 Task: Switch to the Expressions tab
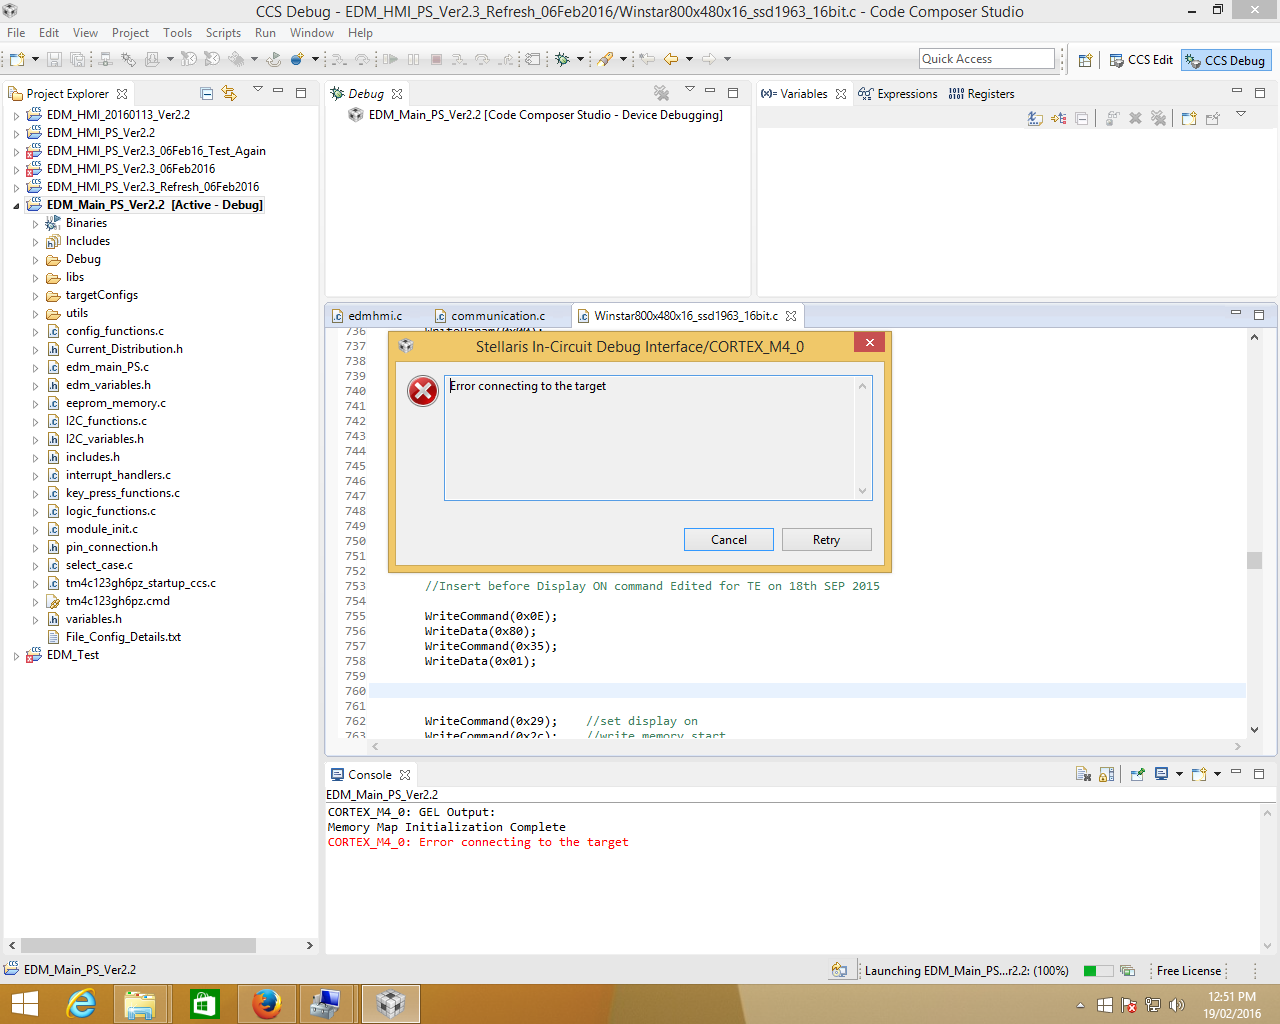coord(898,94)
